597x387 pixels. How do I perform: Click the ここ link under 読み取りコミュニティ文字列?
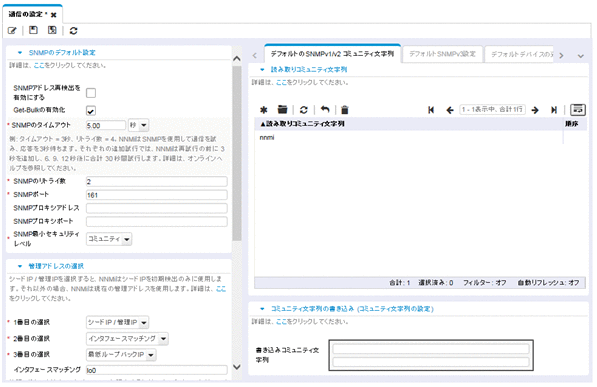click(x=281, y=82)
